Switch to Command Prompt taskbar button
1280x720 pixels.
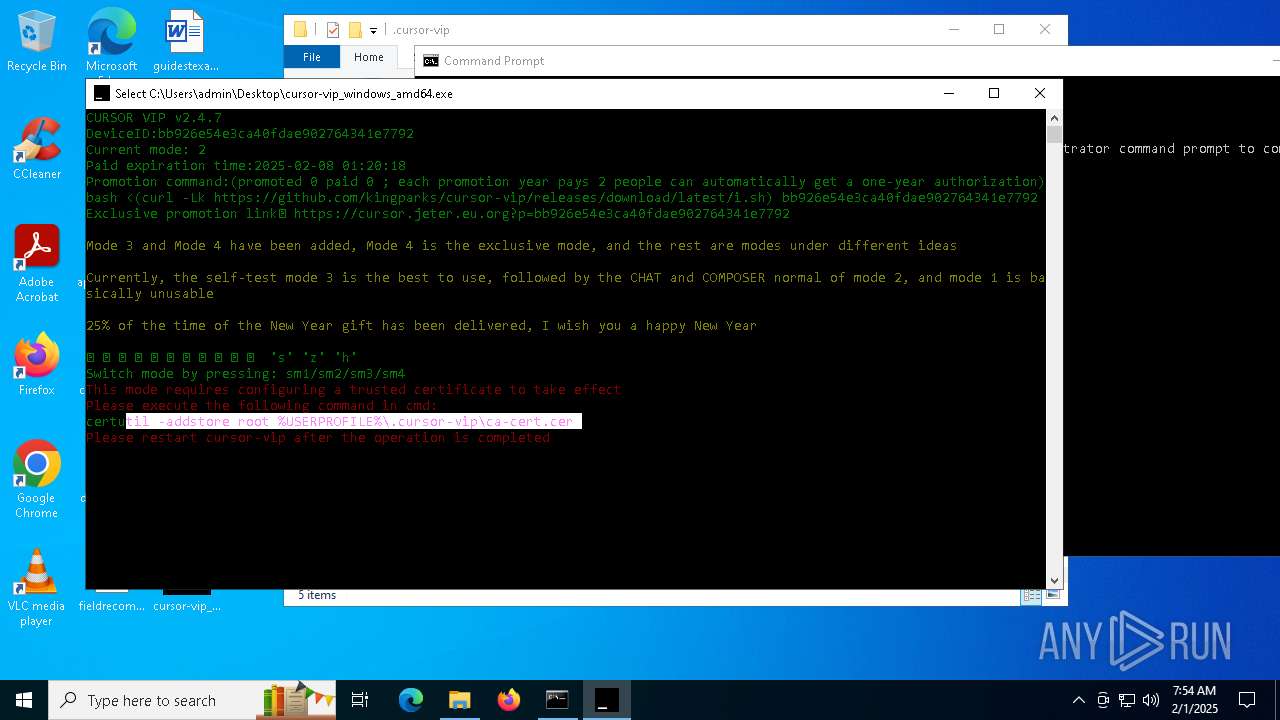coord(557,700)
